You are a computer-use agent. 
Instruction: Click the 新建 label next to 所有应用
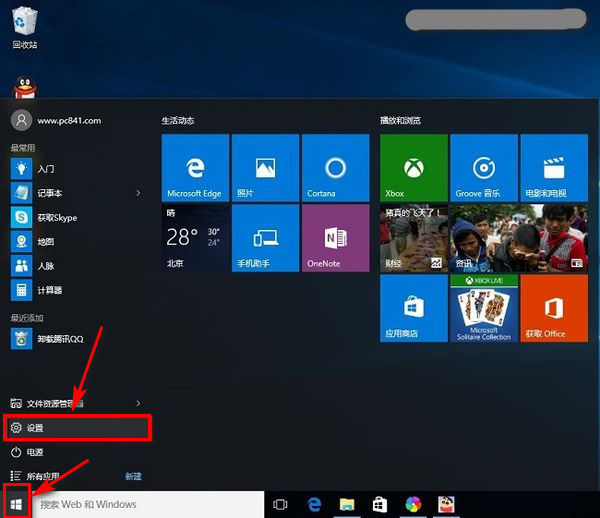pos(133,476)
